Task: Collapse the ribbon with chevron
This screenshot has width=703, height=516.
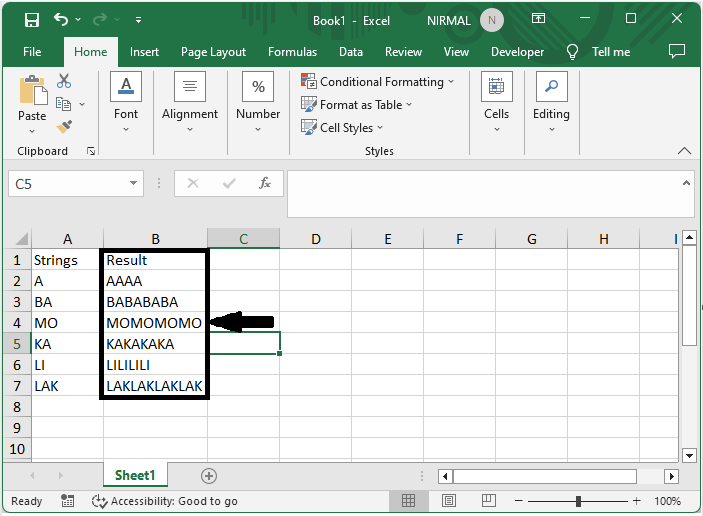Action: click(x=684, y=151)
